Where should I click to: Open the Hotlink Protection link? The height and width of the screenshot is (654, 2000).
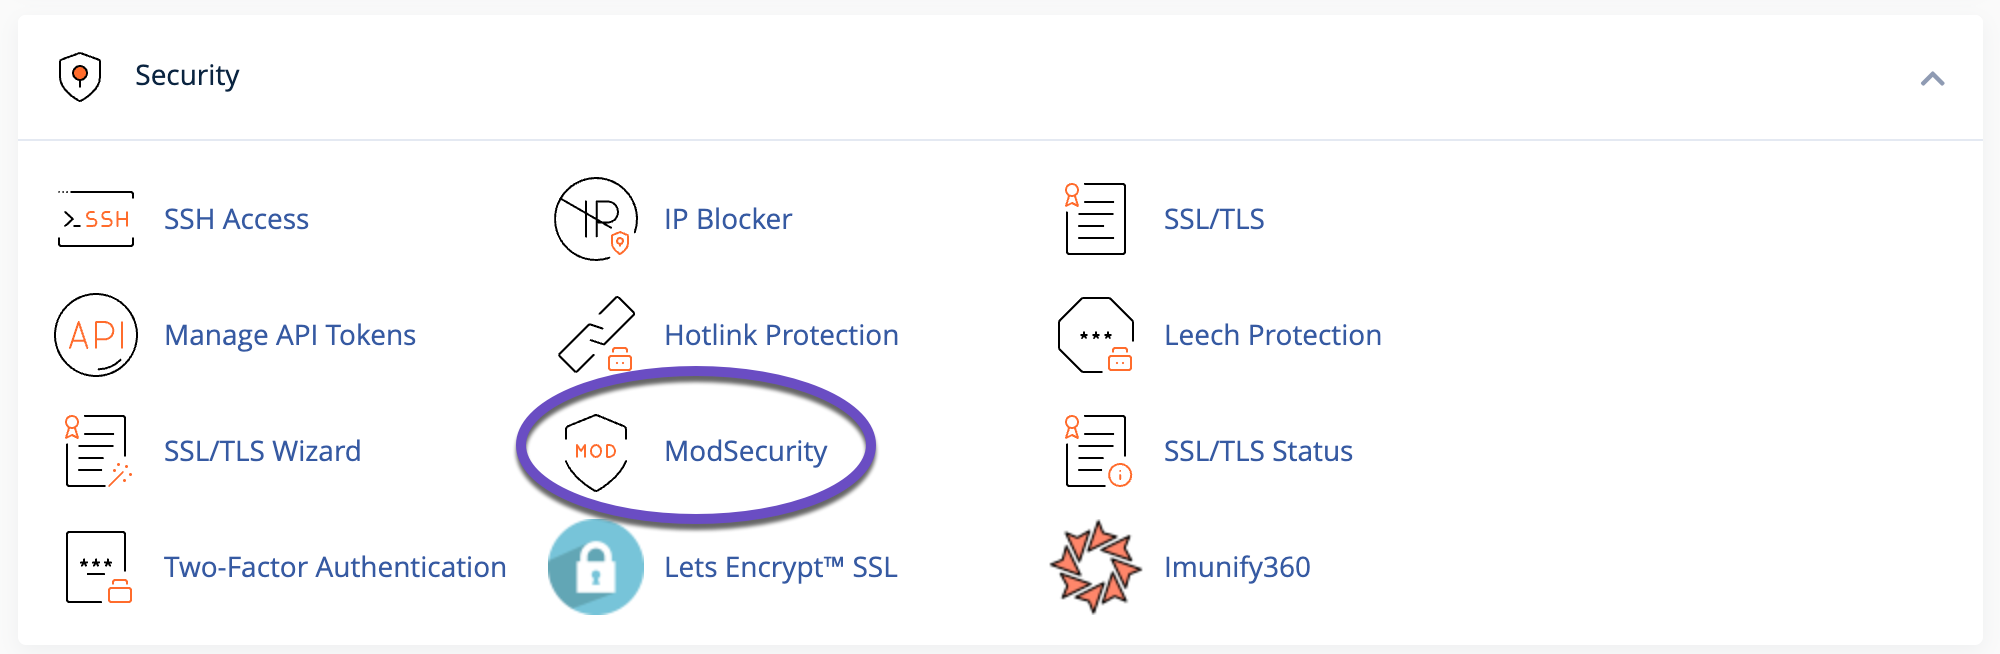click(780, 335)
